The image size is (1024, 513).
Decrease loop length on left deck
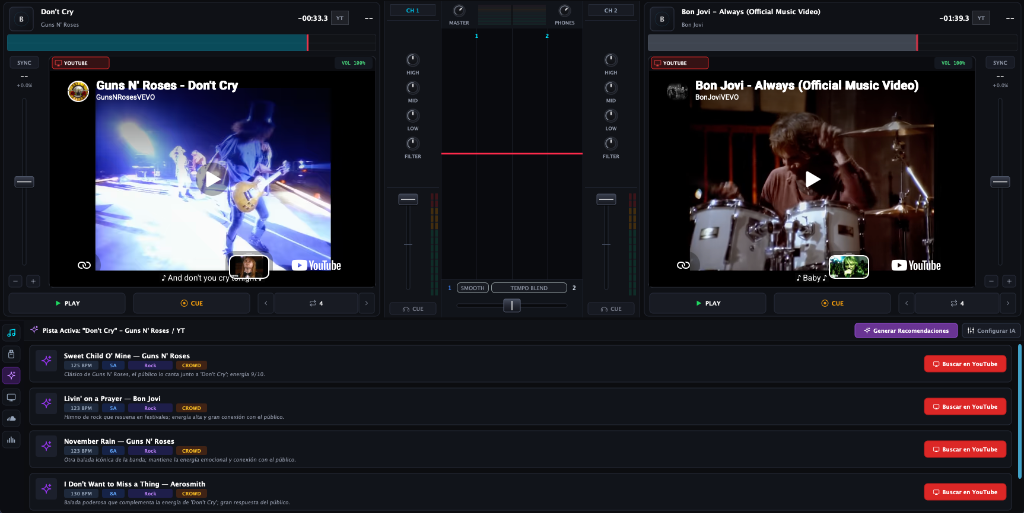click(x=264, y=303)
